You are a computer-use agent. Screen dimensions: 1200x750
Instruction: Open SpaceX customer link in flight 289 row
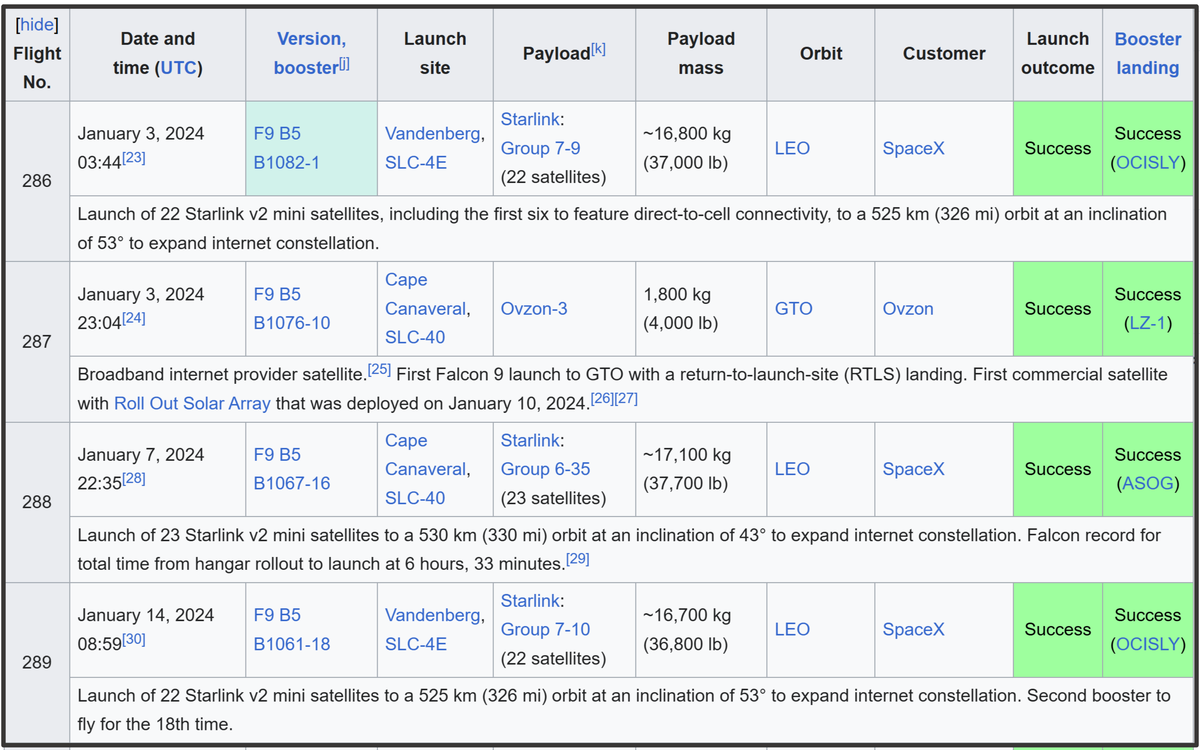pos(913,630)
